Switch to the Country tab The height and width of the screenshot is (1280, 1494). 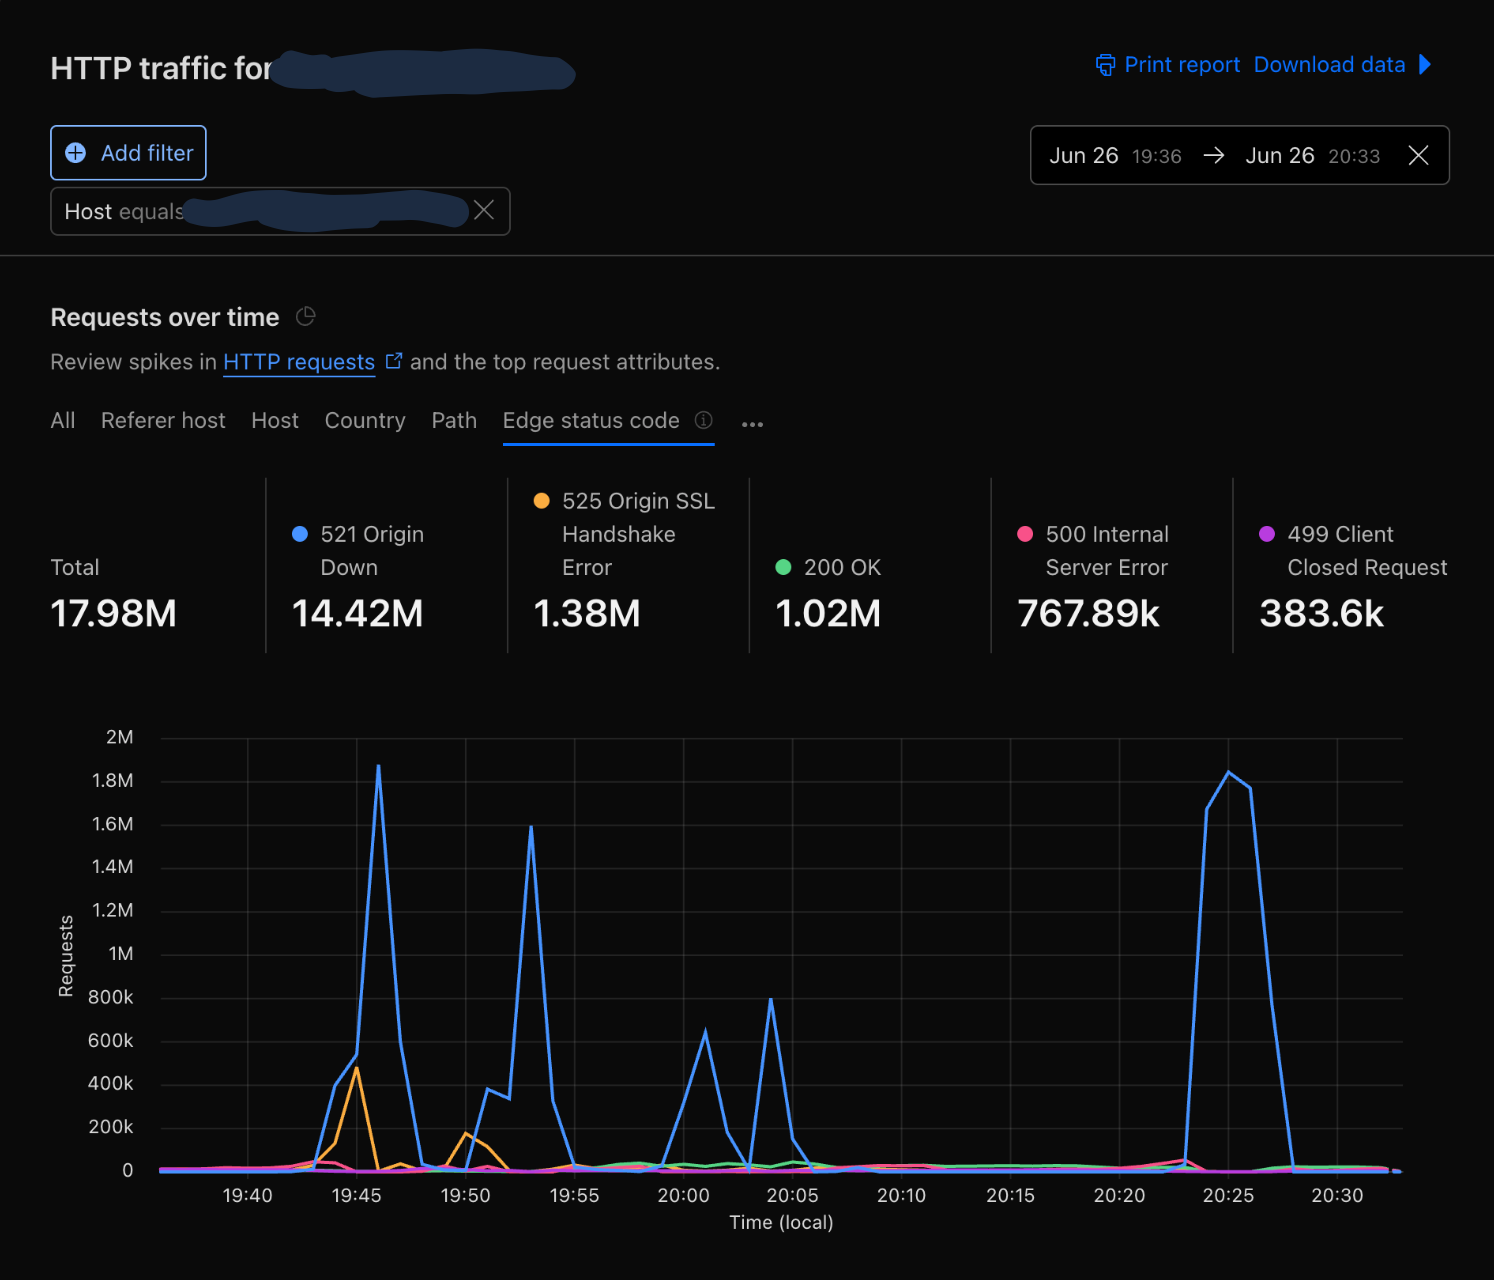point(365,420)
